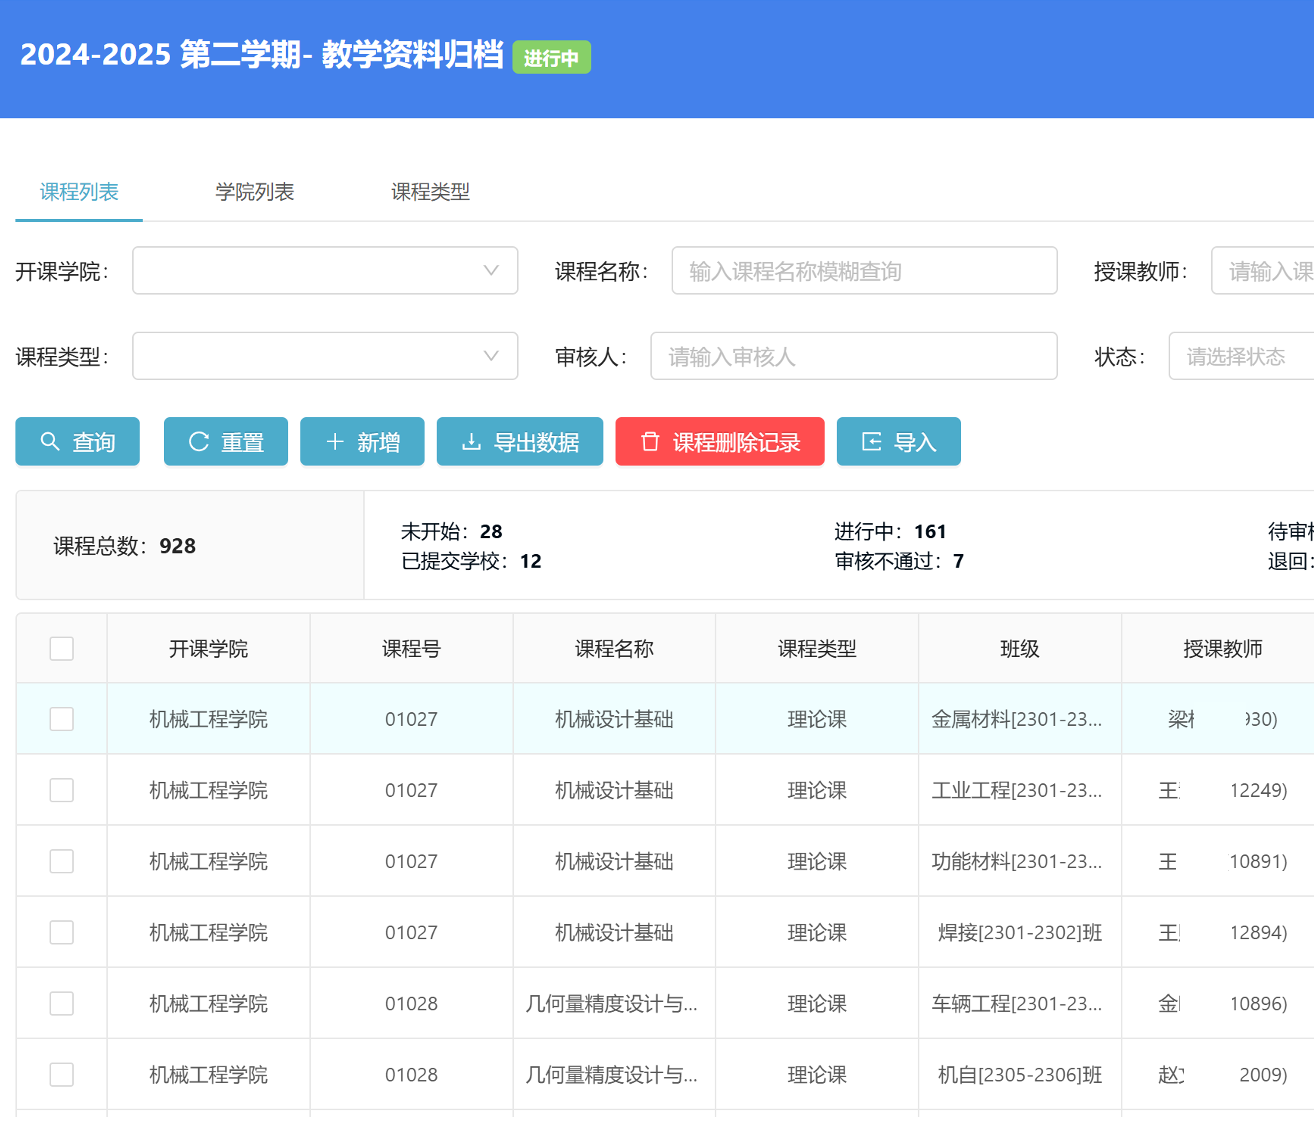The width and height of the screenshot is (1314, 1124).
Task: Click the trash icon on 课程删除记录 button
Action: pyautogui.click(x=650, y=441)
